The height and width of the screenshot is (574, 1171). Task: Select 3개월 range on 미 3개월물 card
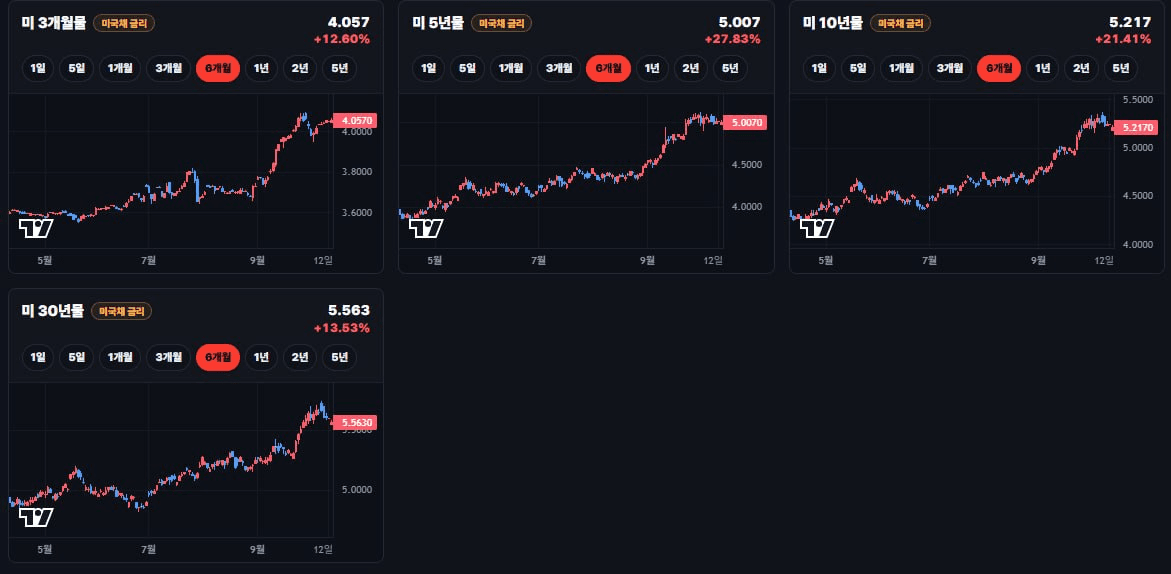(x=168, y=69)
